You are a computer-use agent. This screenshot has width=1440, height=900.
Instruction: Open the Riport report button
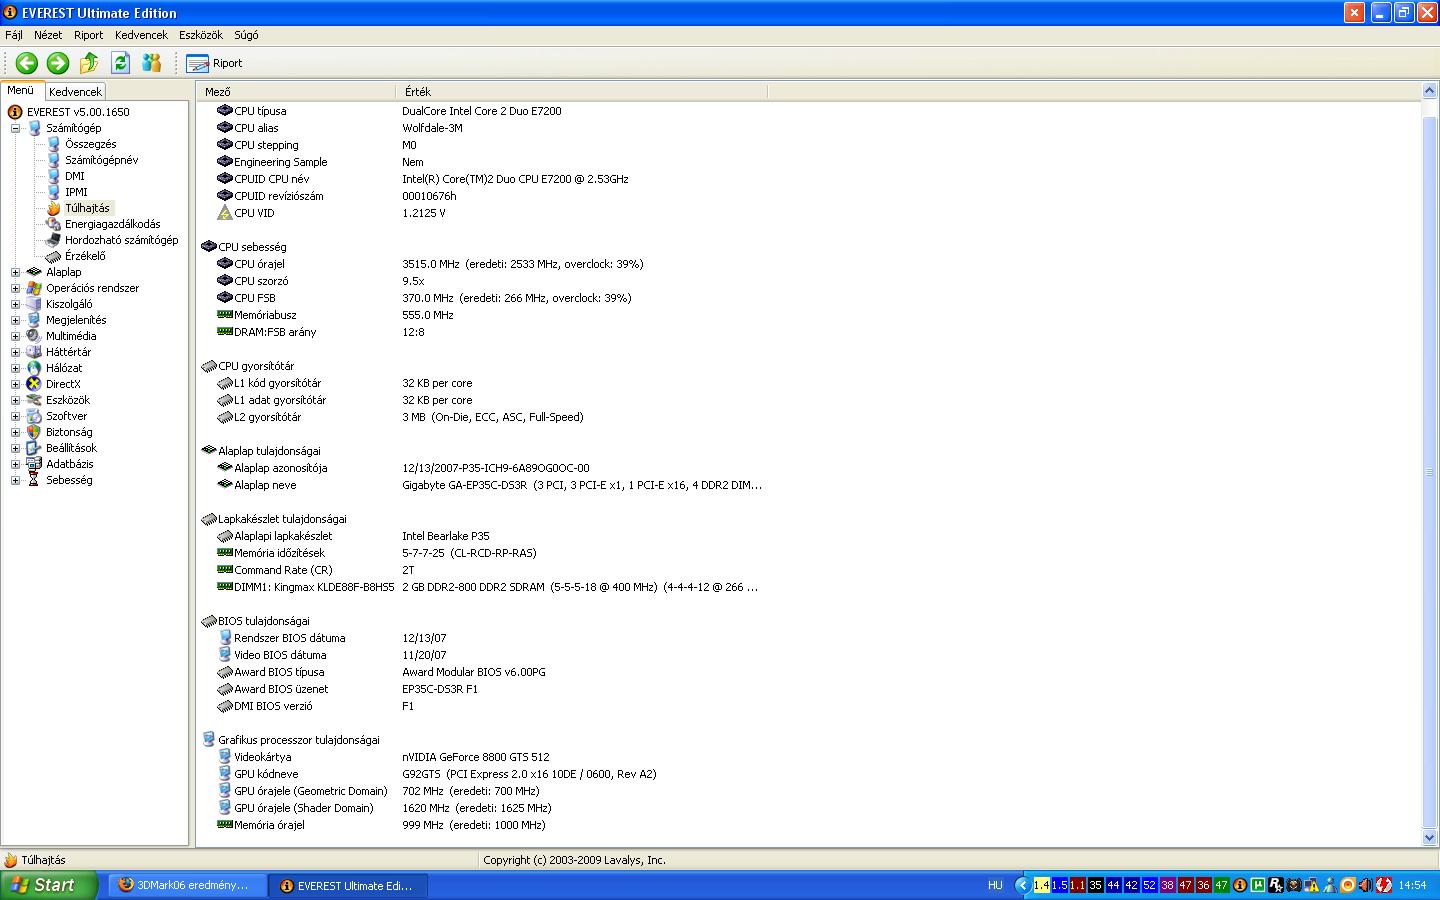(x=214, y=63)
